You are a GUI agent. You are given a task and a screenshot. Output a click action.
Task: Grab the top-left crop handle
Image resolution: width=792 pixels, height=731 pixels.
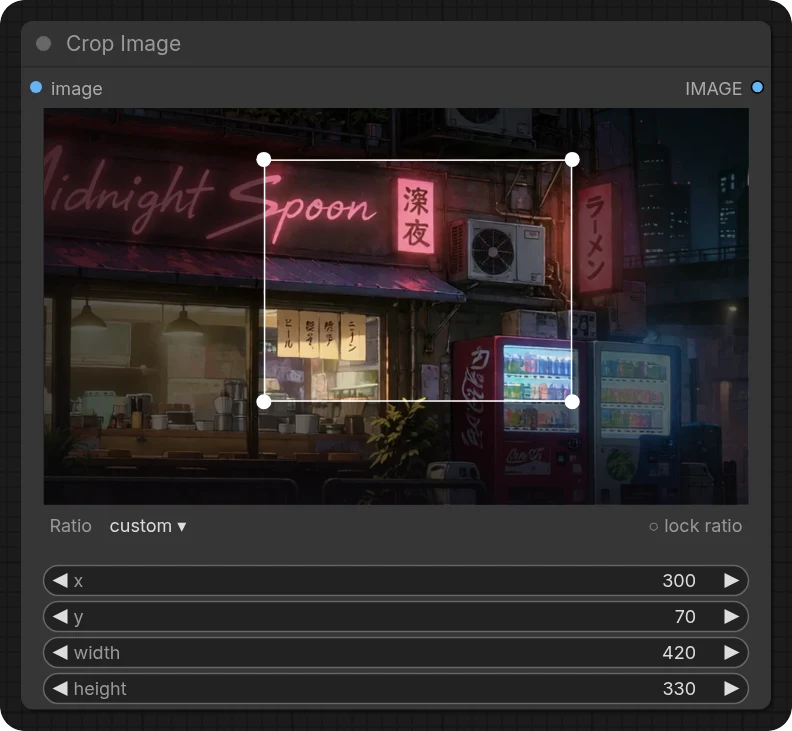click(264, 160)
